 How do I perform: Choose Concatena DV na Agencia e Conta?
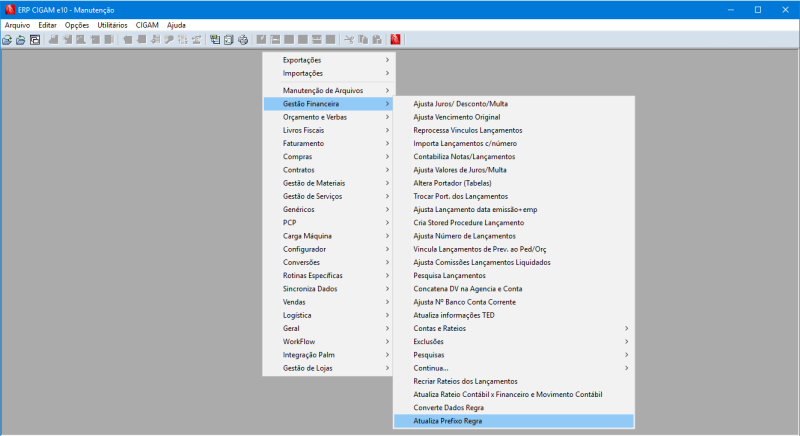(514, 289)
